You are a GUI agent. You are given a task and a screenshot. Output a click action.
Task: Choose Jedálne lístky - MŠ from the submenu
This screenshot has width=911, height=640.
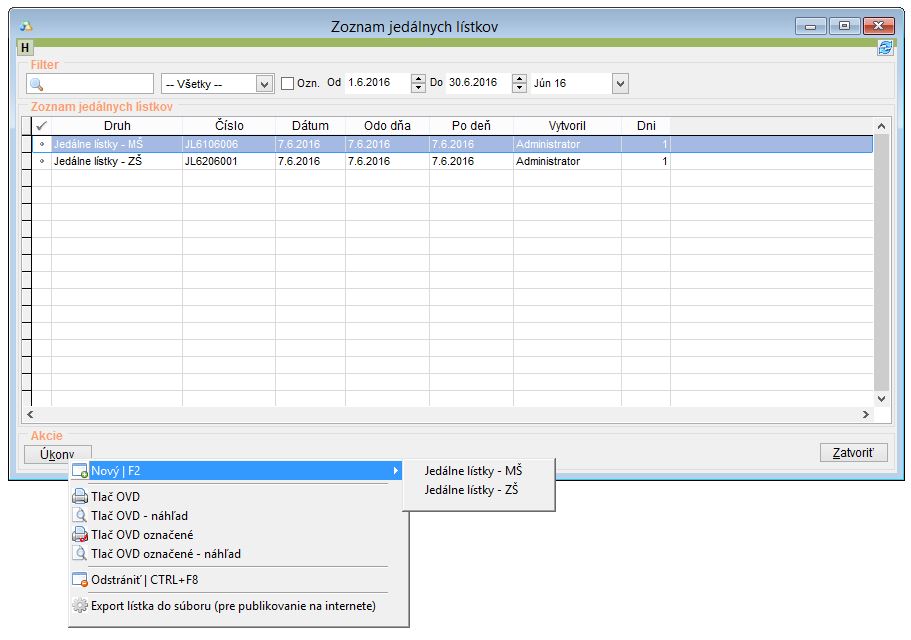click(473, 470)
